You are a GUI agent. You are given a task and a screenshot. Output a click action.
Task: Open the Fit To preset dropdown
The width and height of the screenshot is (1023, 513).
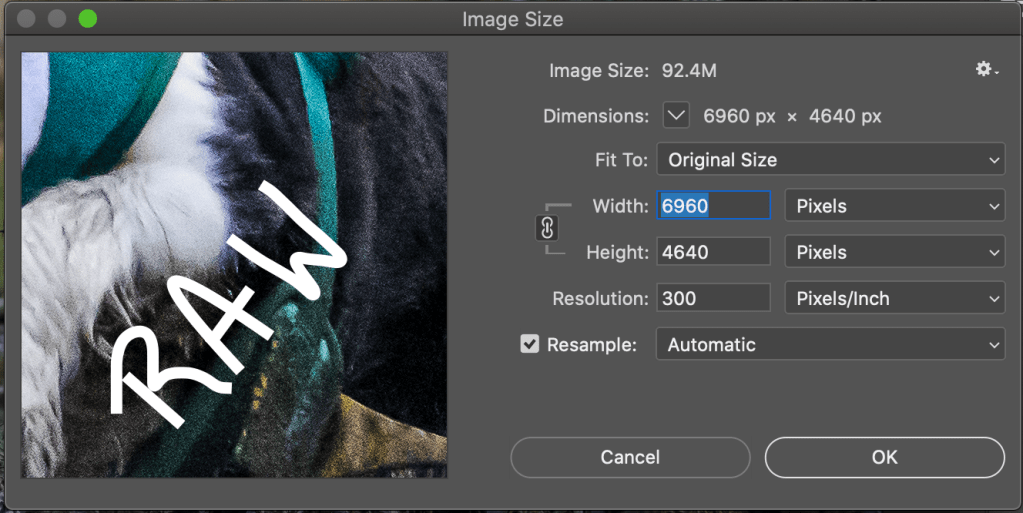pos(830,160)
